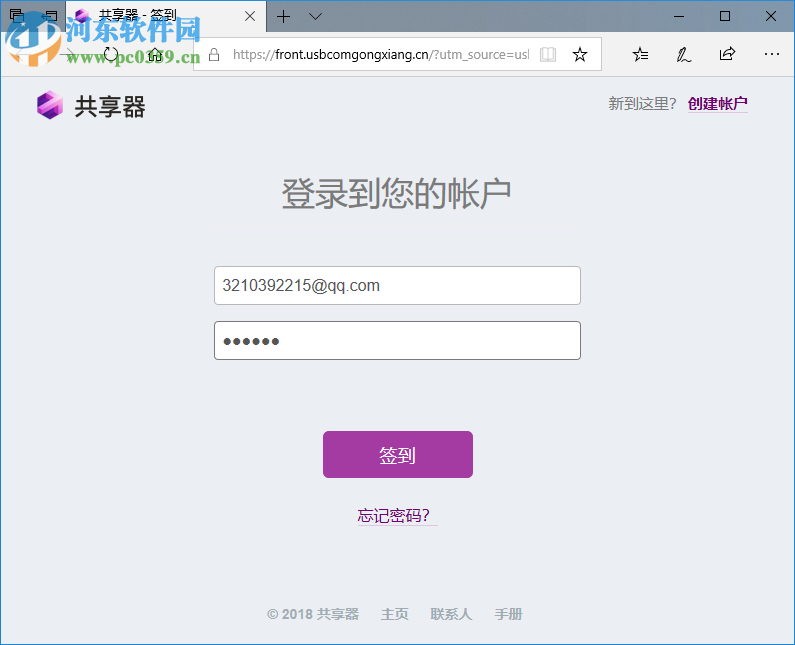Close the 共享器 - 签到 tab
The image size is (795, 645).
tap(249, 16)
